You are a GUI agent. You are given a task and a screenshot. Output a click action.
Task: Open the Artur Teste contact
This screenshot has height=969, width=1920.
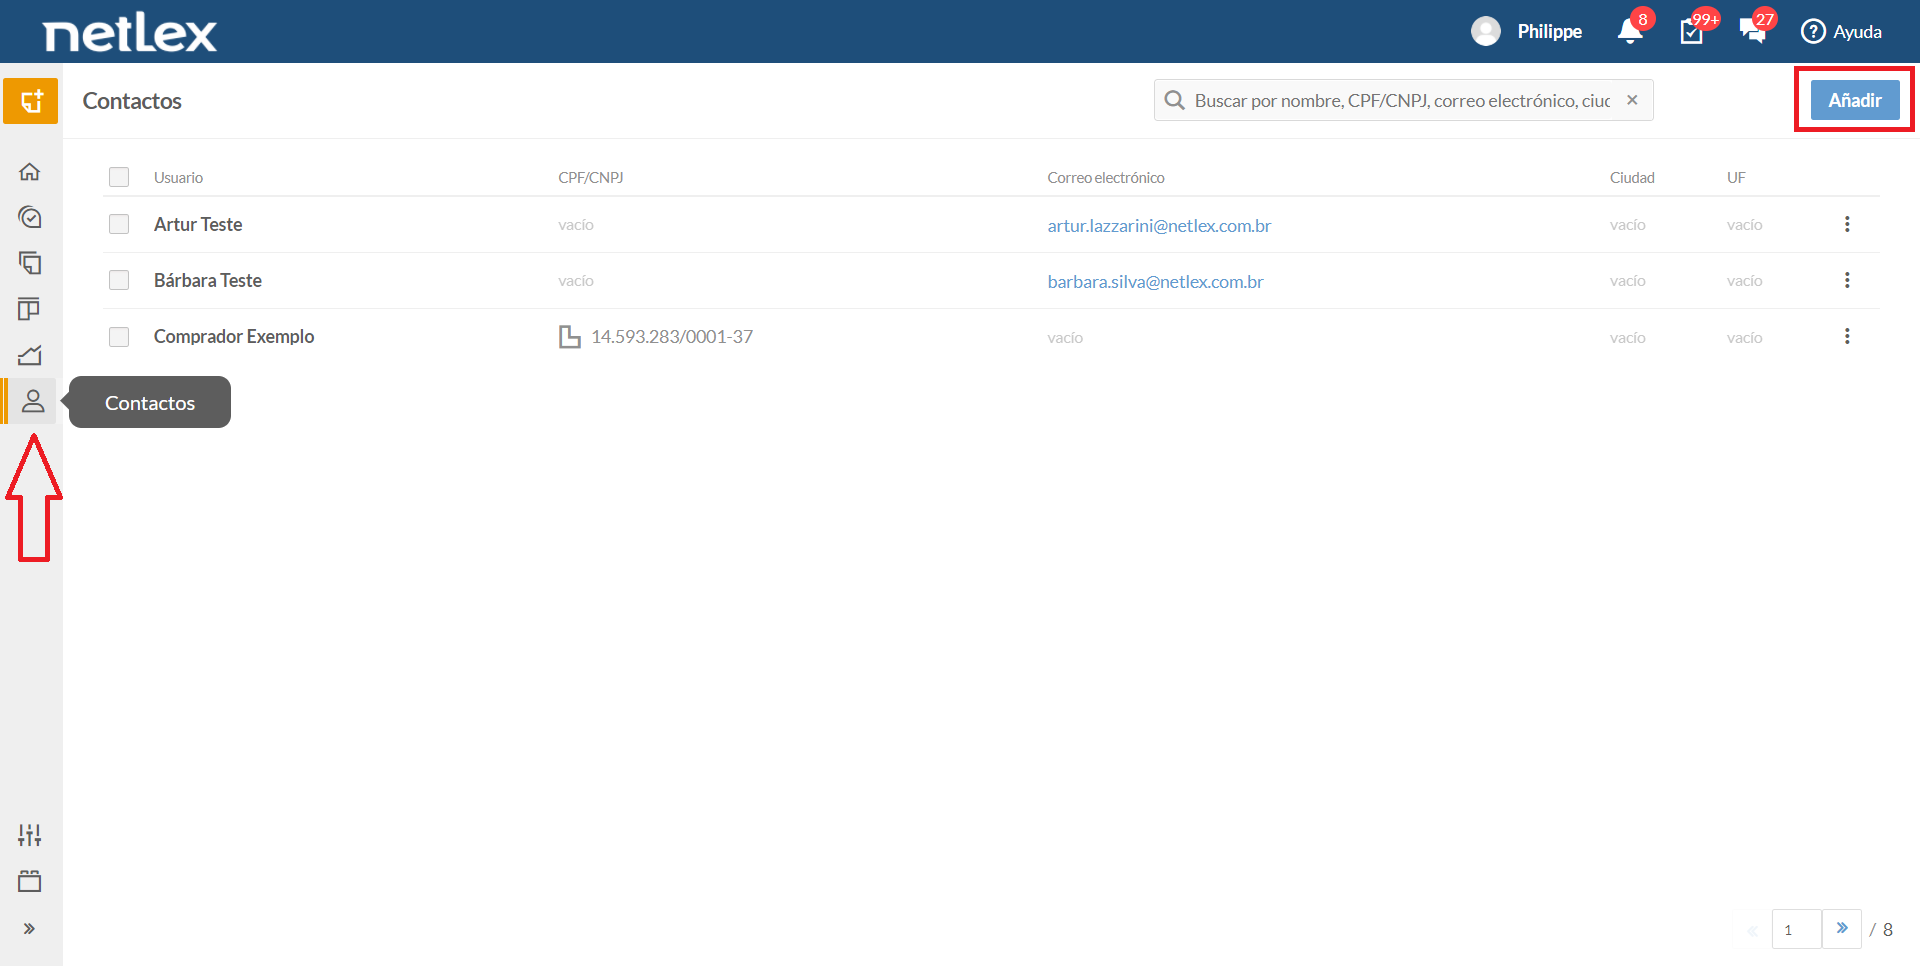pos(198,225)
